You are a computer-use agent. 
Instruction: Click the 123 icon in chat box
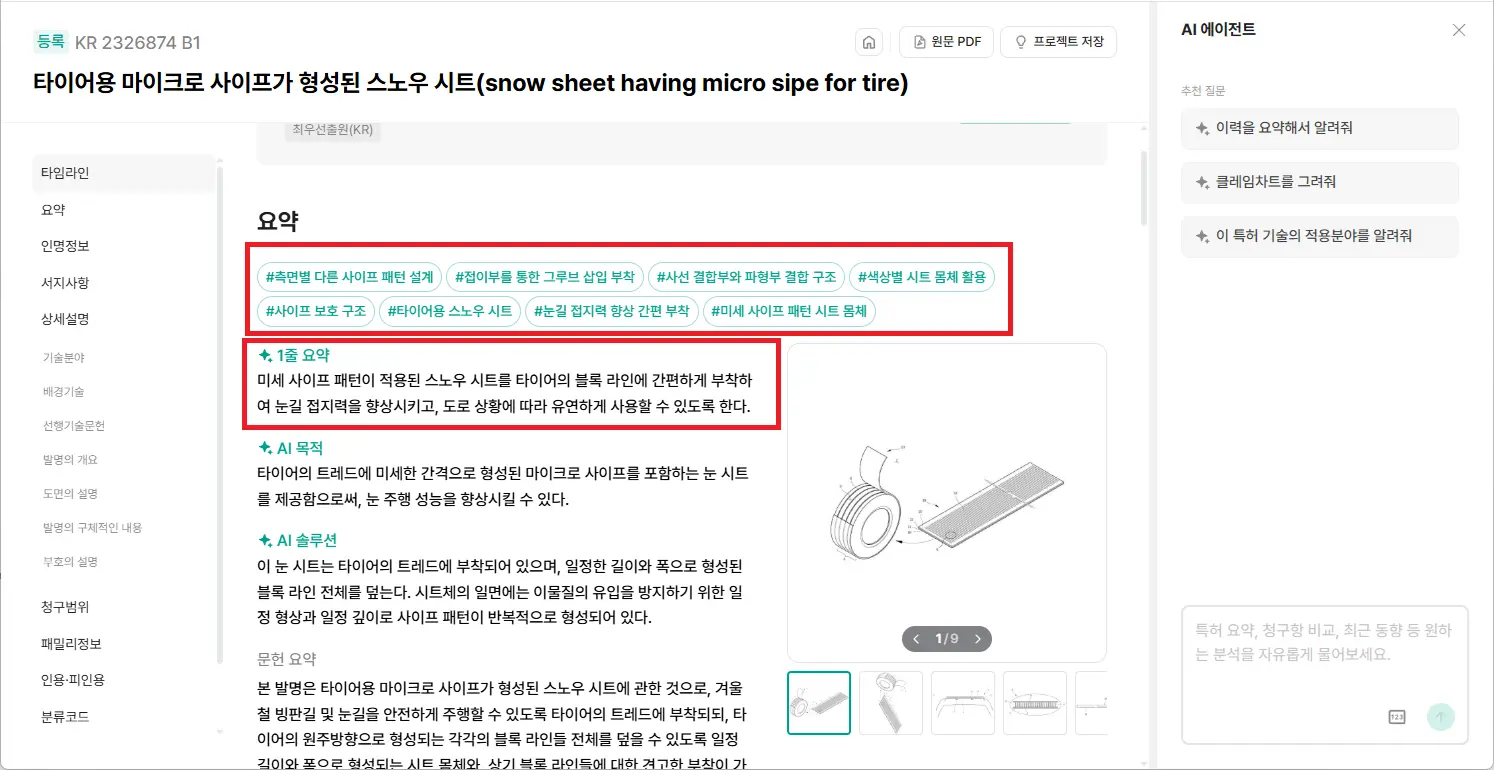[x=1397, y=716]
